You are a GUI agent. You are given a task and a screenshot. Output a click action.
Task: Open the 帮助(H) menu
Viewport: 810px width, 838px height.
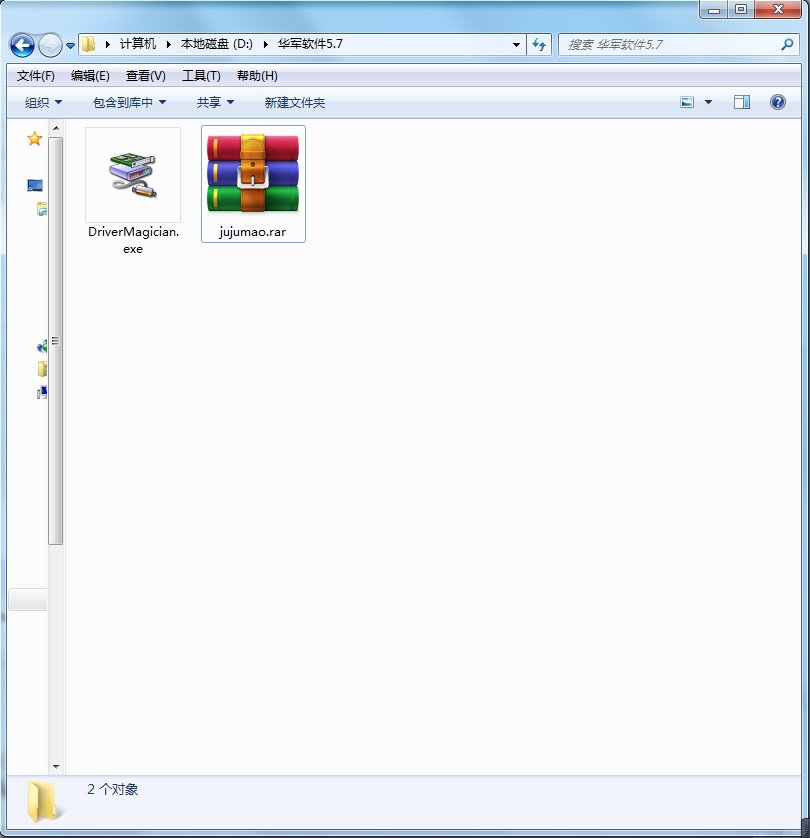[257, 76]
